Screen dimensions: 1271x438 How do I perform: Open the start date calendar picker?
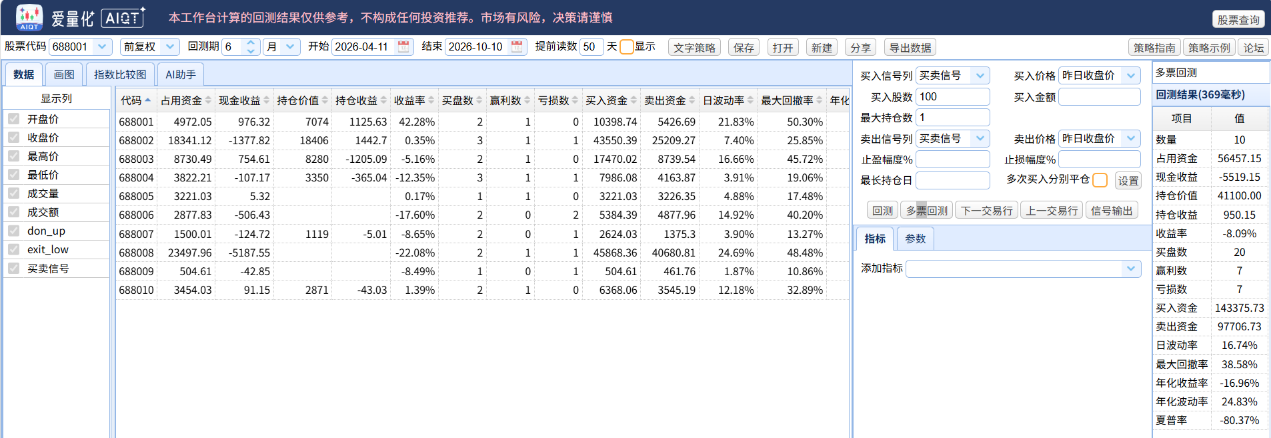pos(404,47)
